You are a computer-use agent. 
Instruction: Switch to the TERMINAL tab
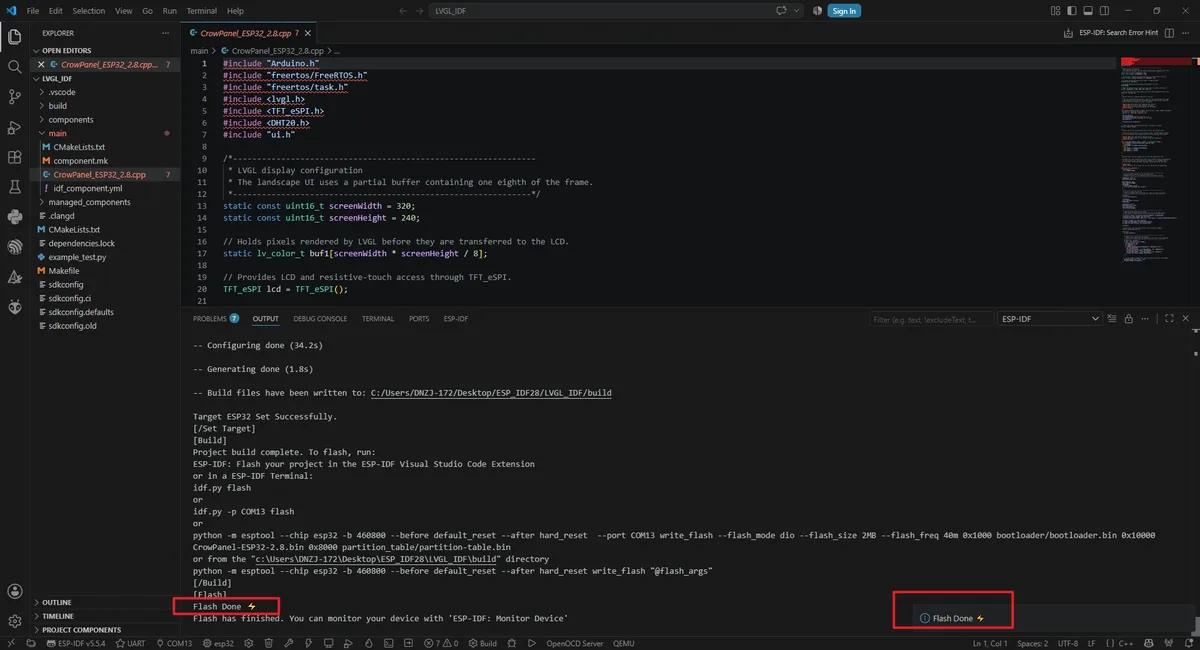point(378,319)
